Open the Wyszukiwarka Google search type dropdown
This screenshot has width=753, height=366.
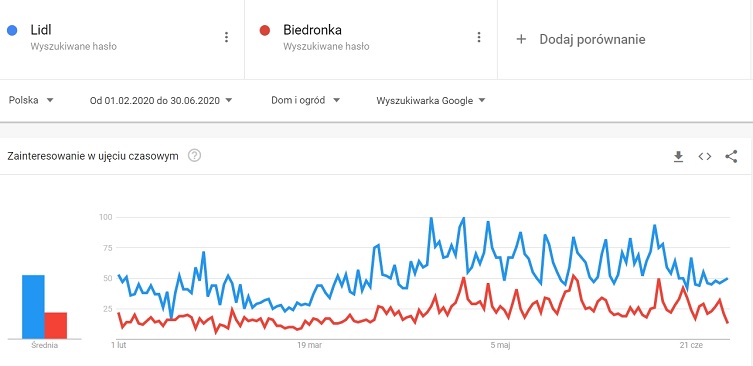[431, 101]
